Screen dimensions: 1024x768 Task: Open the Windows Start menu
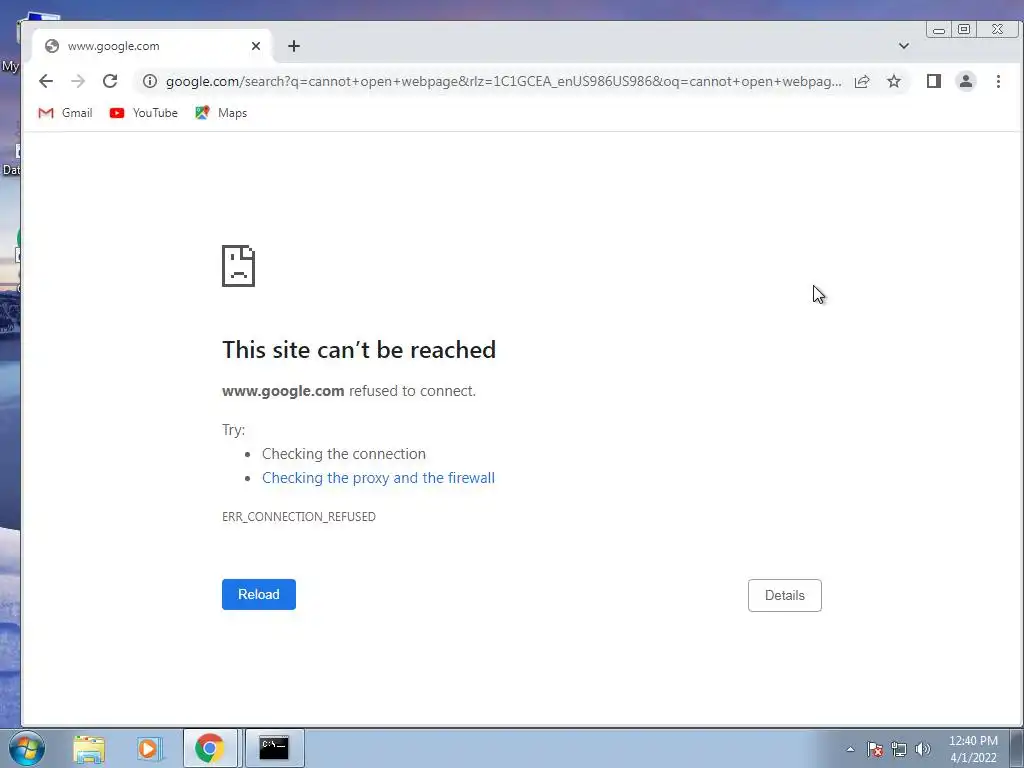[27, 748]
